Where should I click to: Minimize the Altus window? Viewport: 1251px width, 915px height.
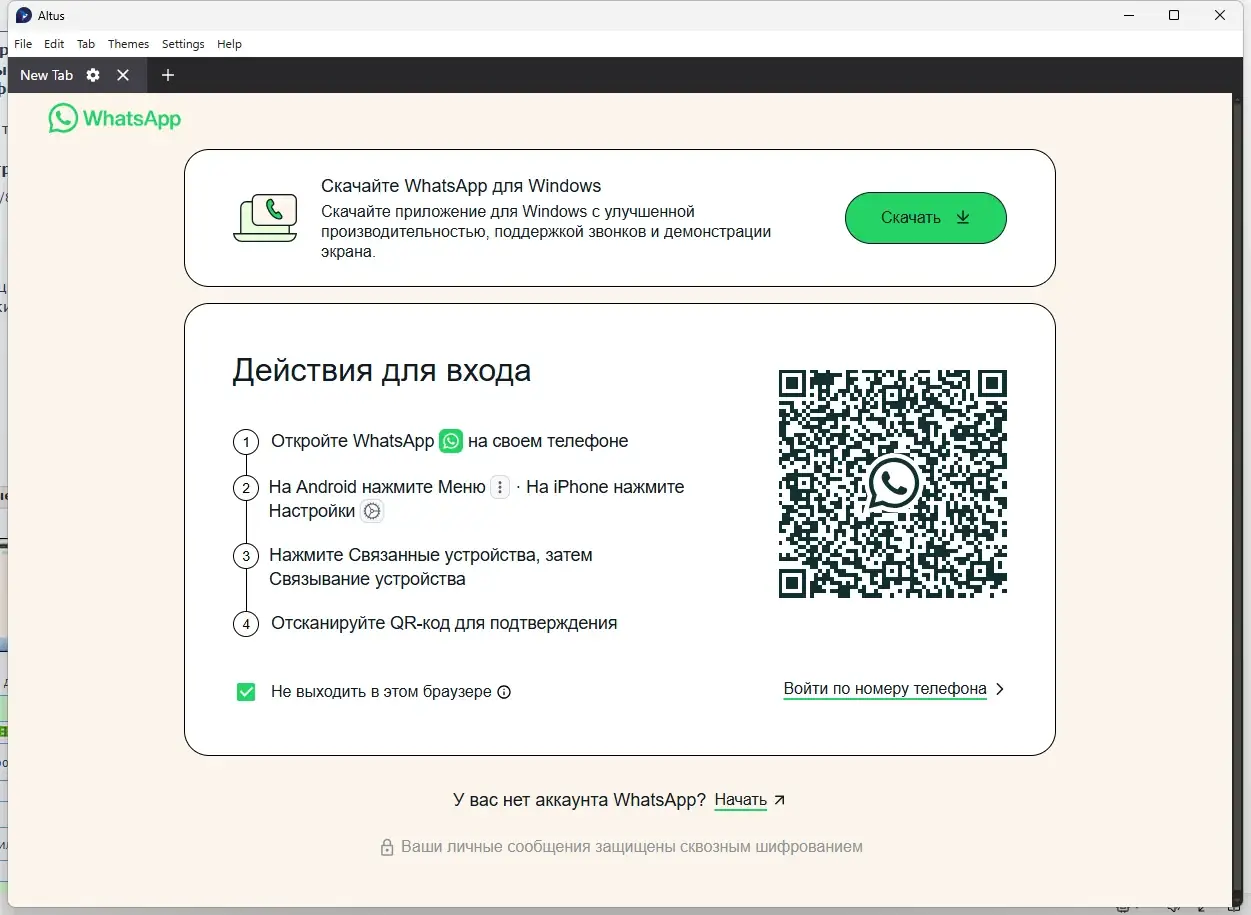coord(1129,15)
